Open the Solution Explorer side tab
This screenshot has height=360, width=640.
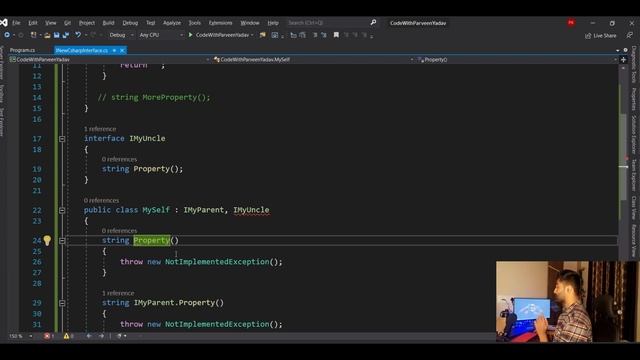[634, 135]
